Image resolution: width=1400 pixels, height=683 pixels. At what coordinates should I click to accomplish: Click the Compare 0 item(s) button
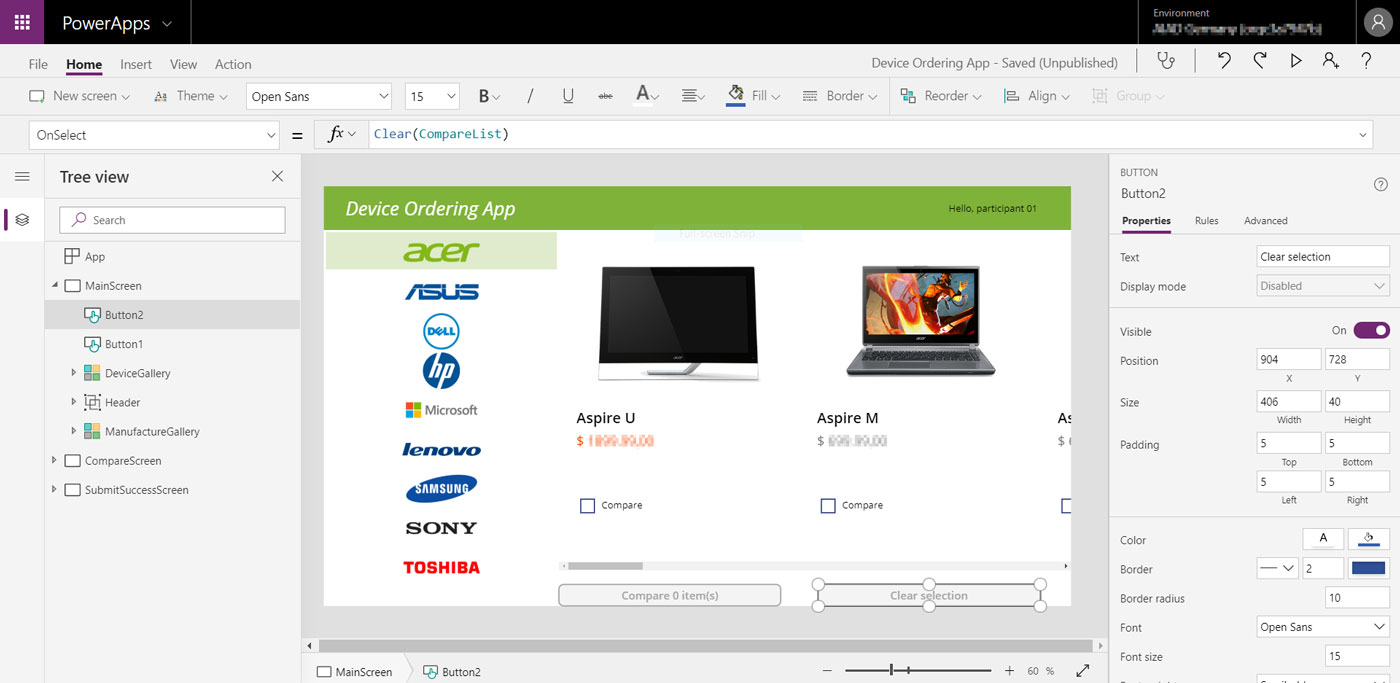click(669, 594)
